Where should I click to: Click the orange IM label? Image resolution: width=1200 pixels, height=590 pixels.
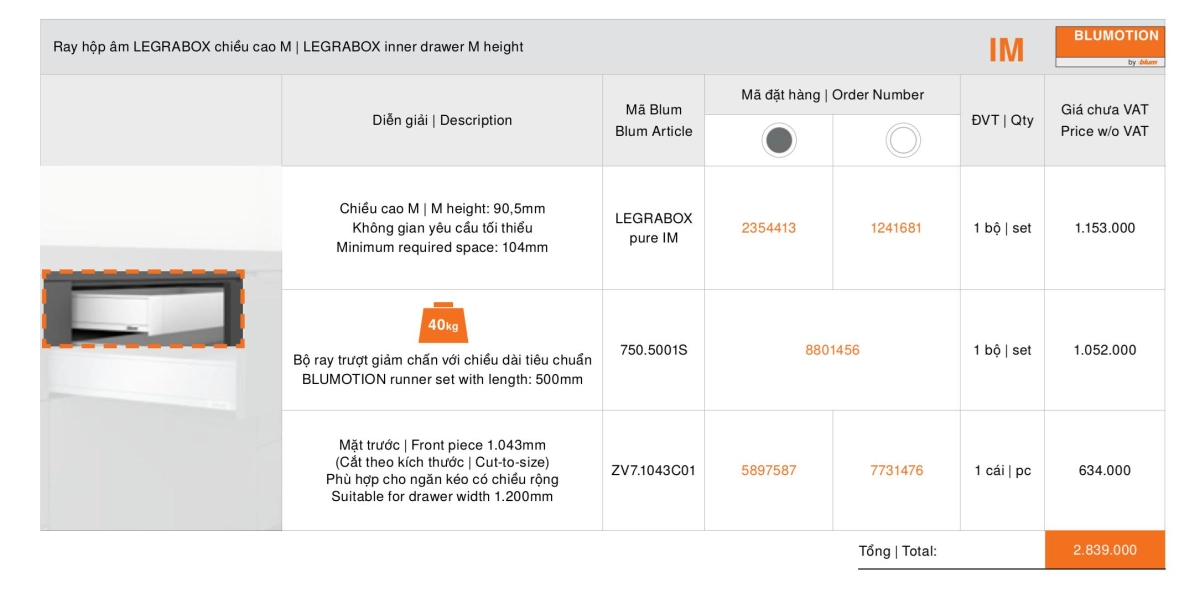(x=1006, y=50)
